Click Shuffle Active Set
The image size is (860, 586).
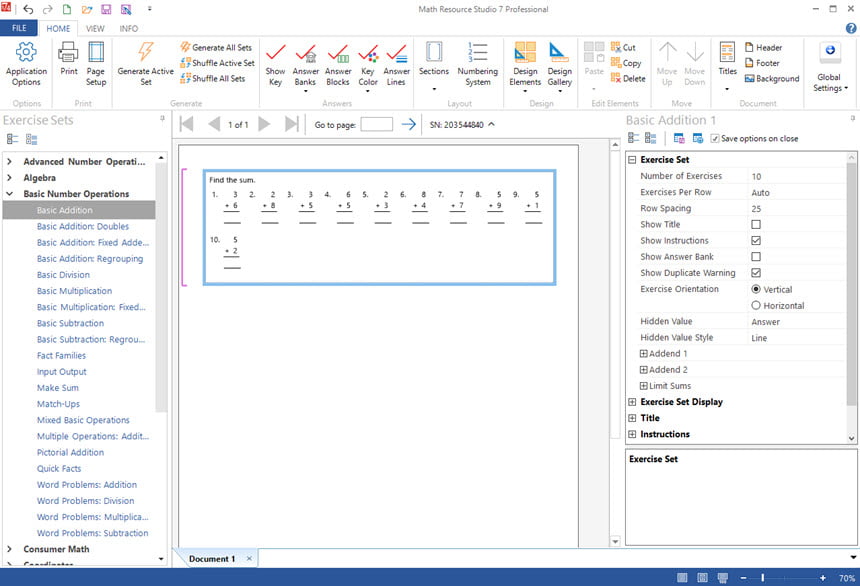tap(218, 63)
